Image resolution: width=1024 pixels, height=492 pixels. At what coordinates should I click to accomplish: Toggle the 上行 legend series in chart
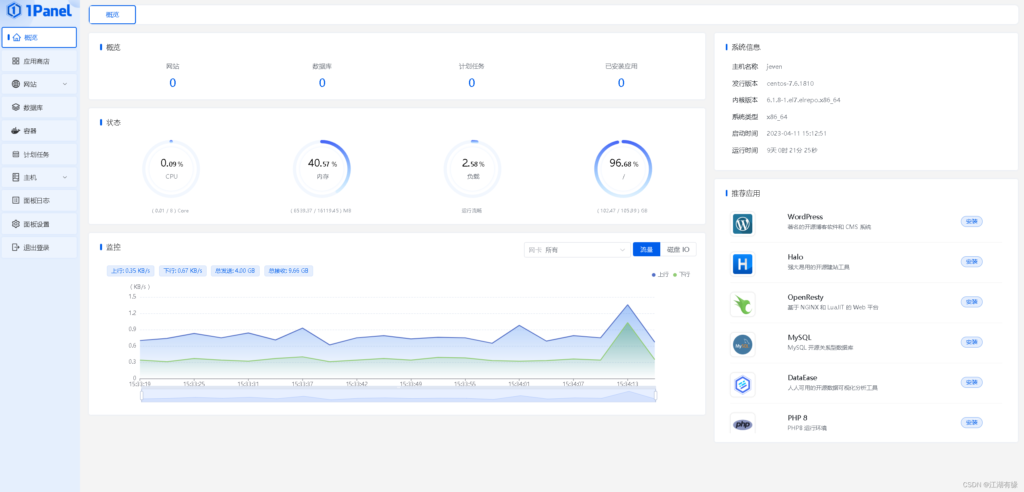tap(660, 273)
